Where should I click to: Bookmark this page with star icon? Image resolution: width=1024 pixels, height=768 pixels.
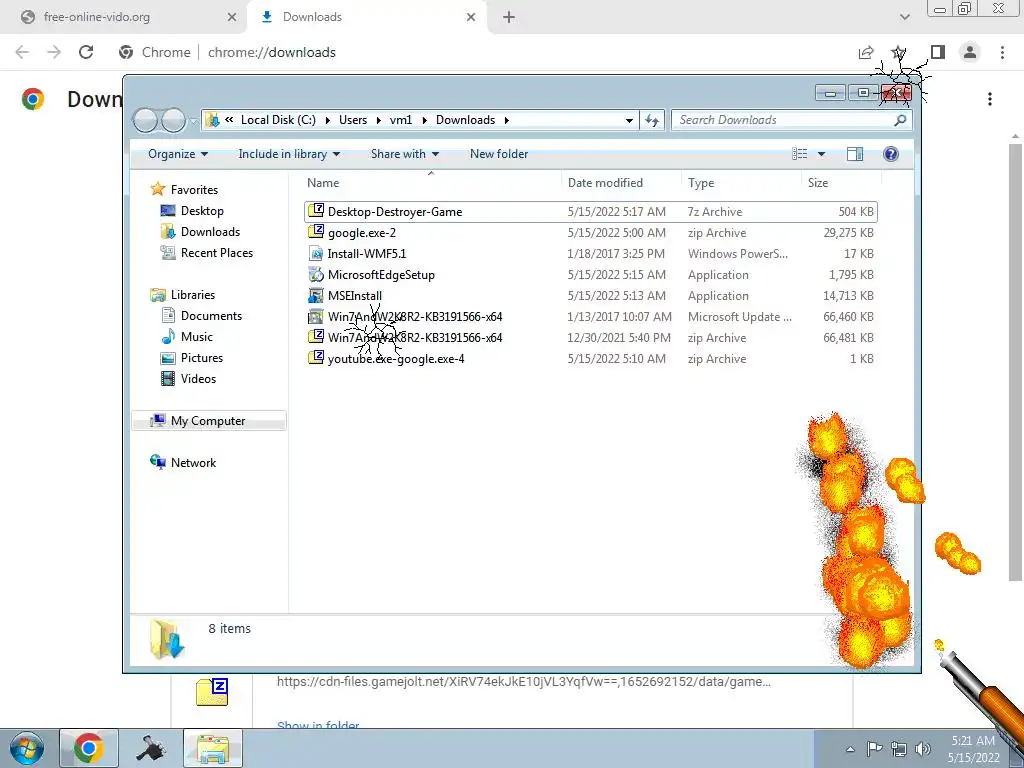(x=899, y=52)
